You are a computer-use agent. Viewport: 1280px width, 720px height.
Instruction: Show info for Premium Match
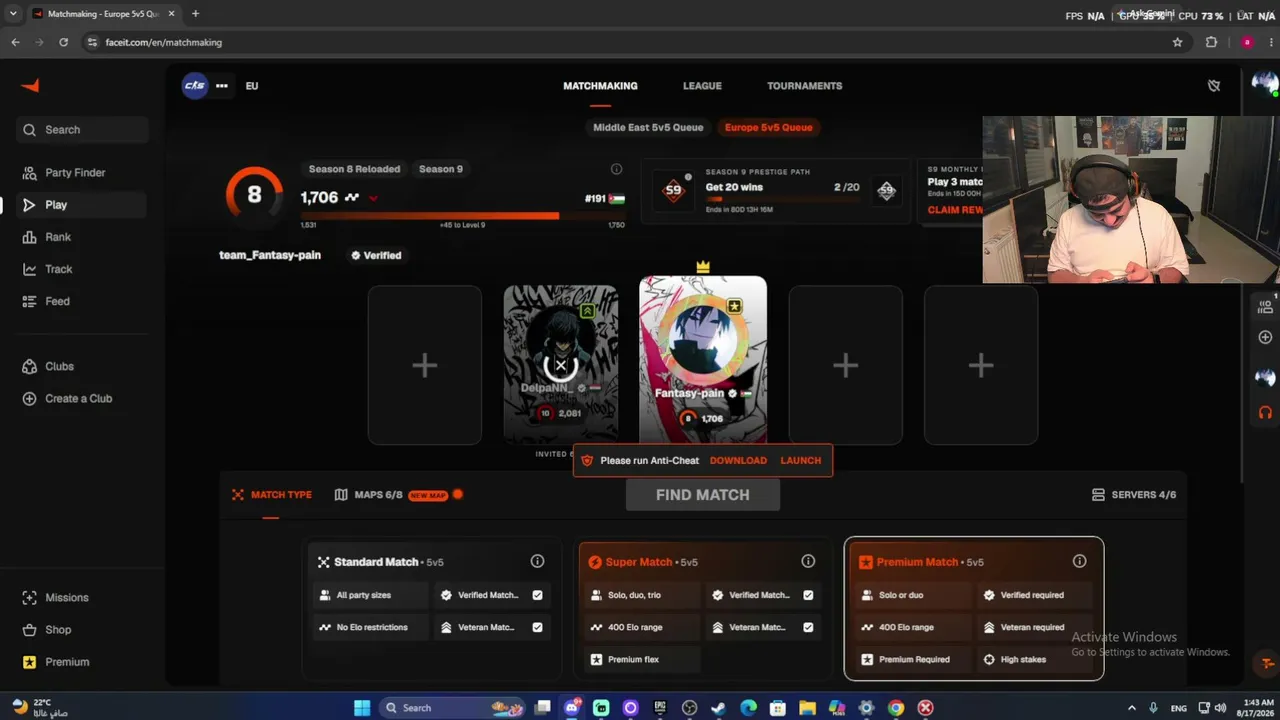click(x=1079, y=562)
